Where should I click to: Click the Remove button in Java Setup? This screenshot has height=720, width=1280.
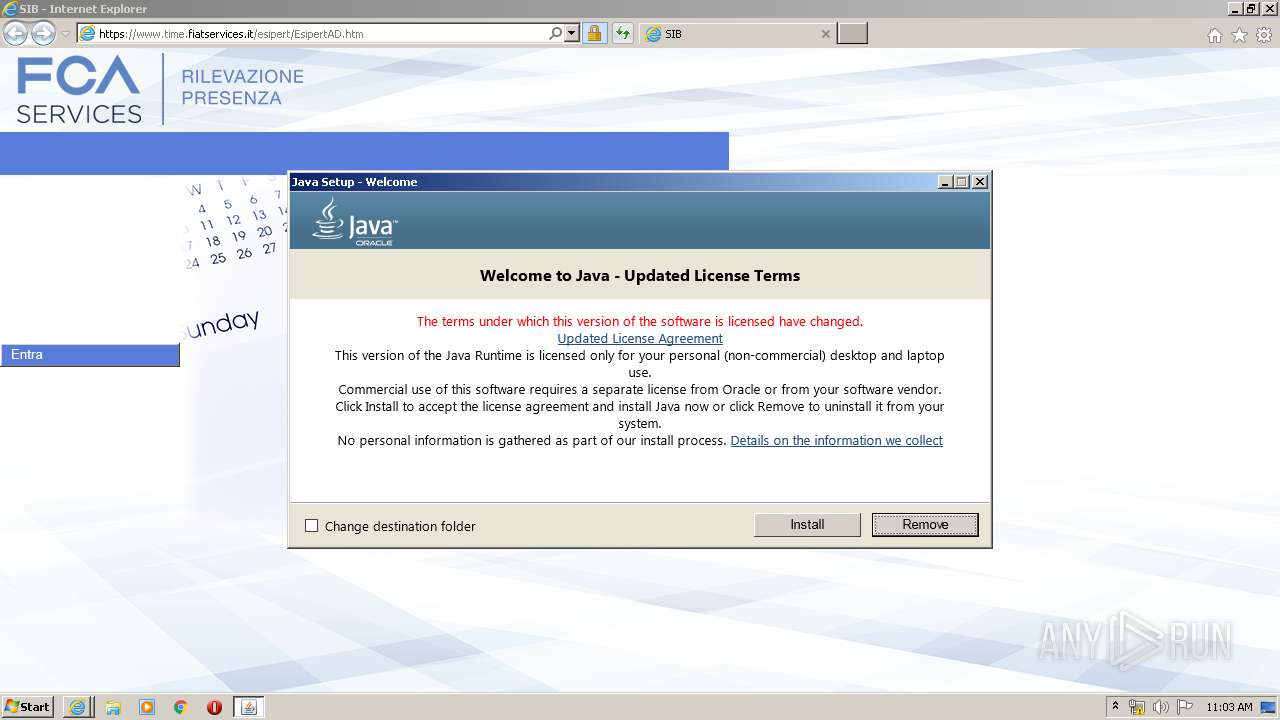point(925,525)
